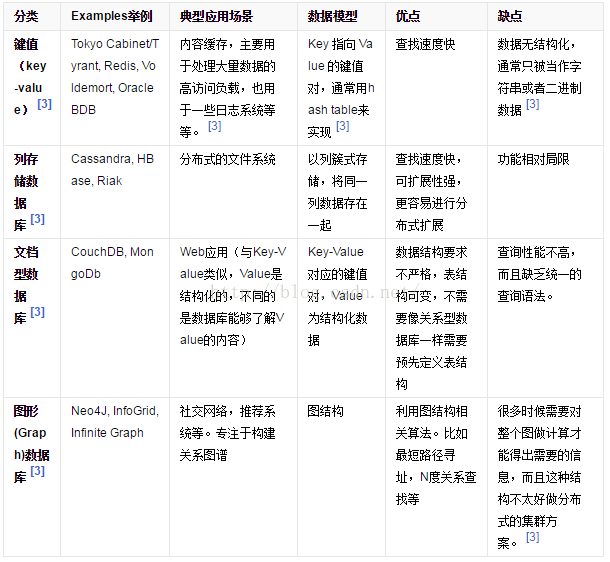The height and width of the screenshot is (562, 610).
Task: Open the [3] reference next to 列存储数据库
Action: (37, 219)
